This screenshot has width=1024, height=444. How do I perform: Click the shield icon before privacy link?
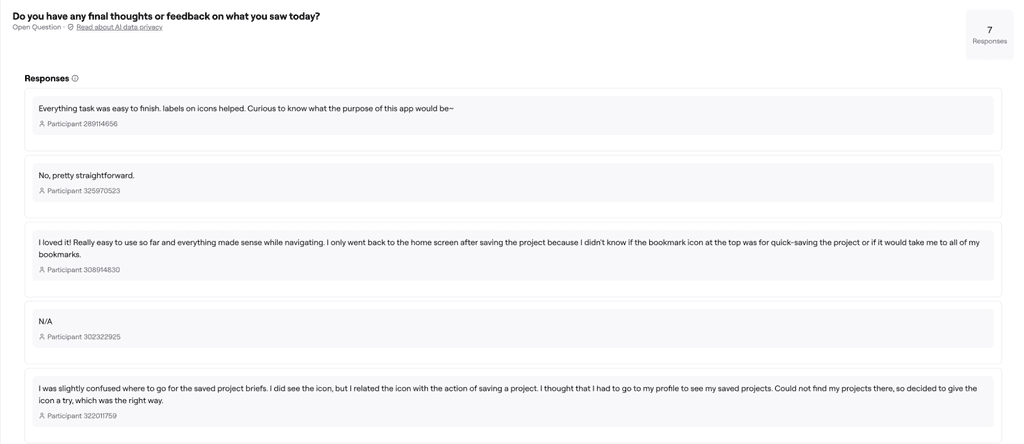[71, 27]
